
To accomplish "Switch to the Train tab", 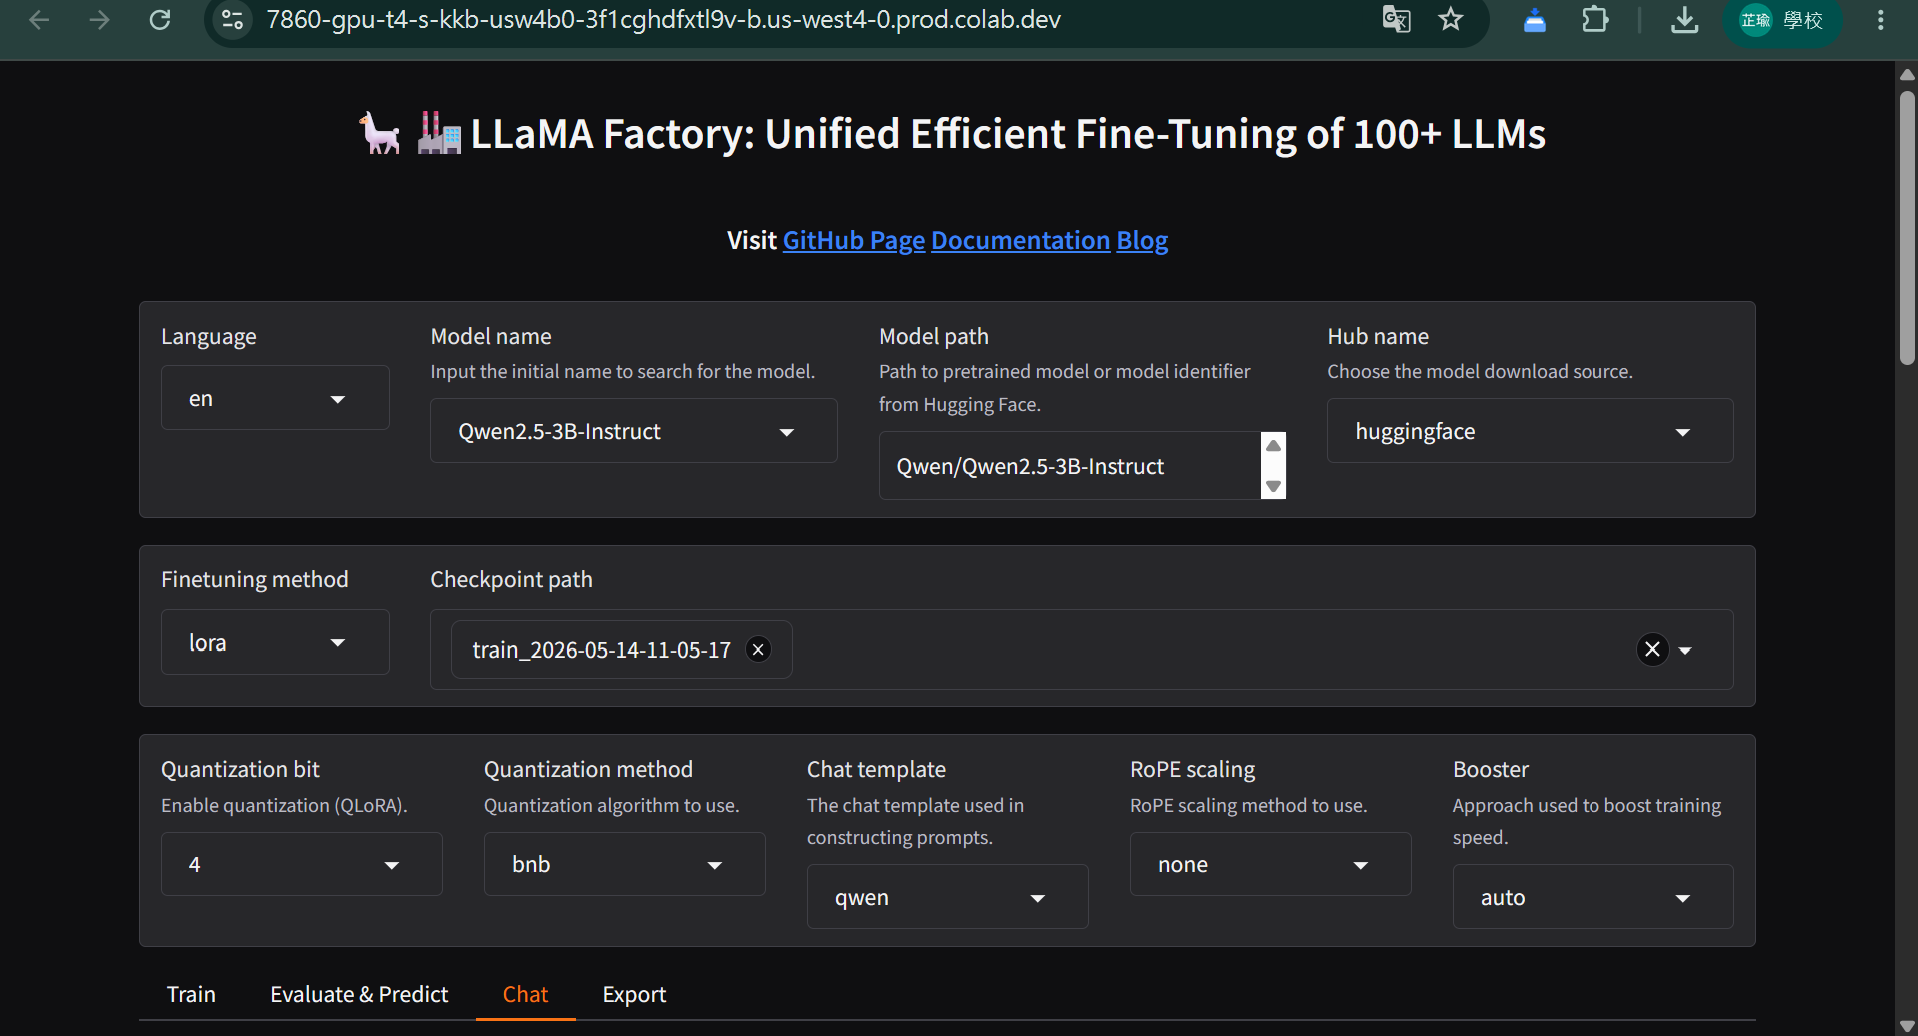I will click(191, 994).
